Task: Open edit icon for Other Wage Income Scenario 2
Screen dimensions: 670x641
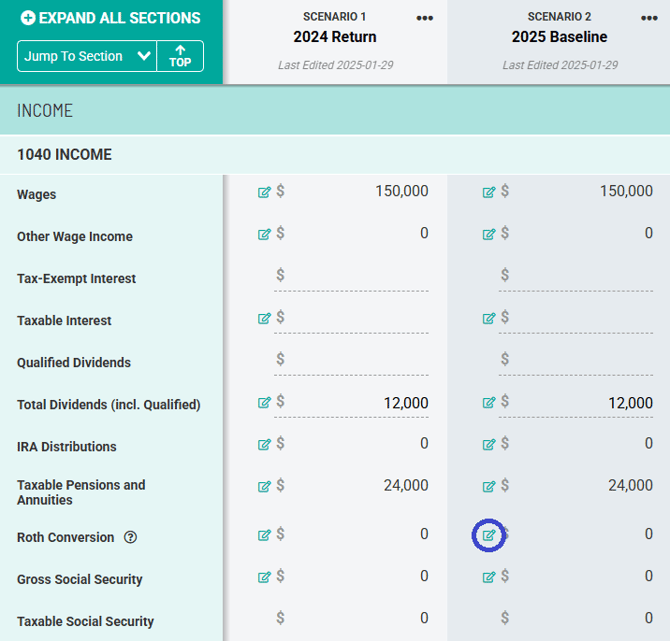Action: click(489, 235)
